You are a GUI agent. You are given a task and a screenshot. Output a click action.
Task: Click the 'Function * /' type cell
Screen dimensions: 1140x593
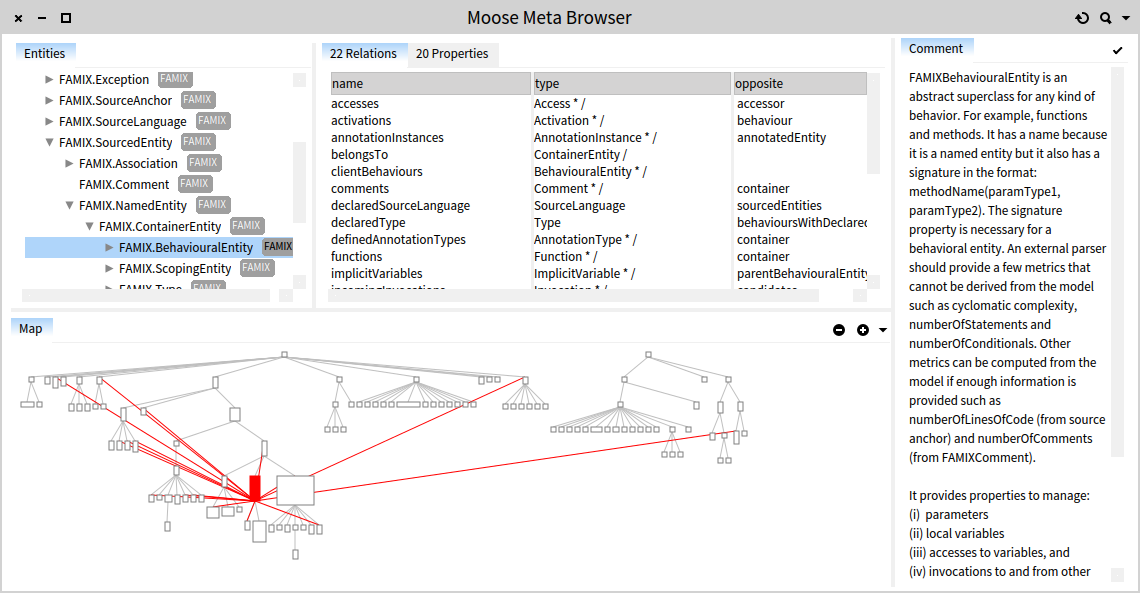tap(566, 257)
